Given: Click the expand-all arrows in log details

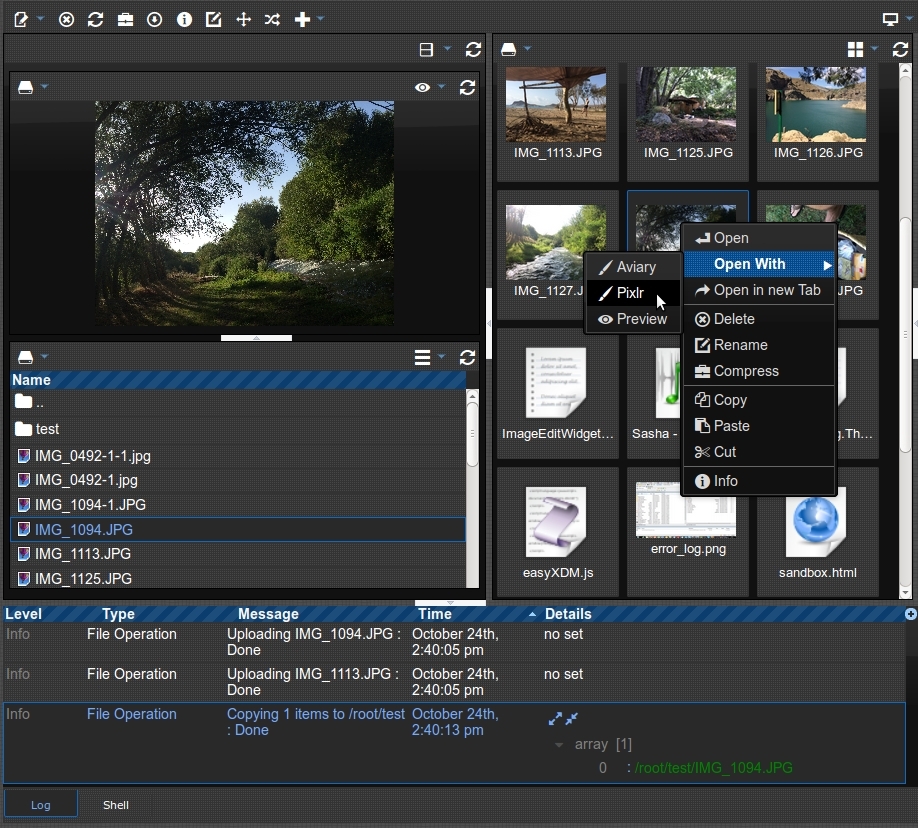Looking at the screenshot, I should pos(556,719).
